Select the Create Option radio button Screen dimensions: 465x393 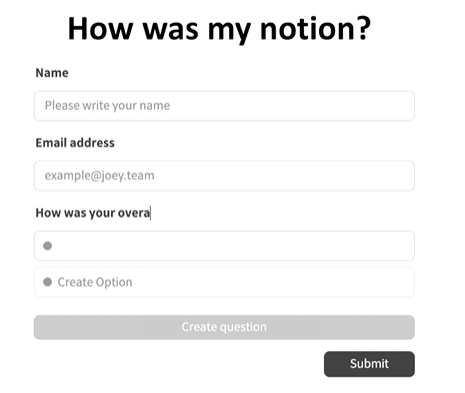(47, 282)
